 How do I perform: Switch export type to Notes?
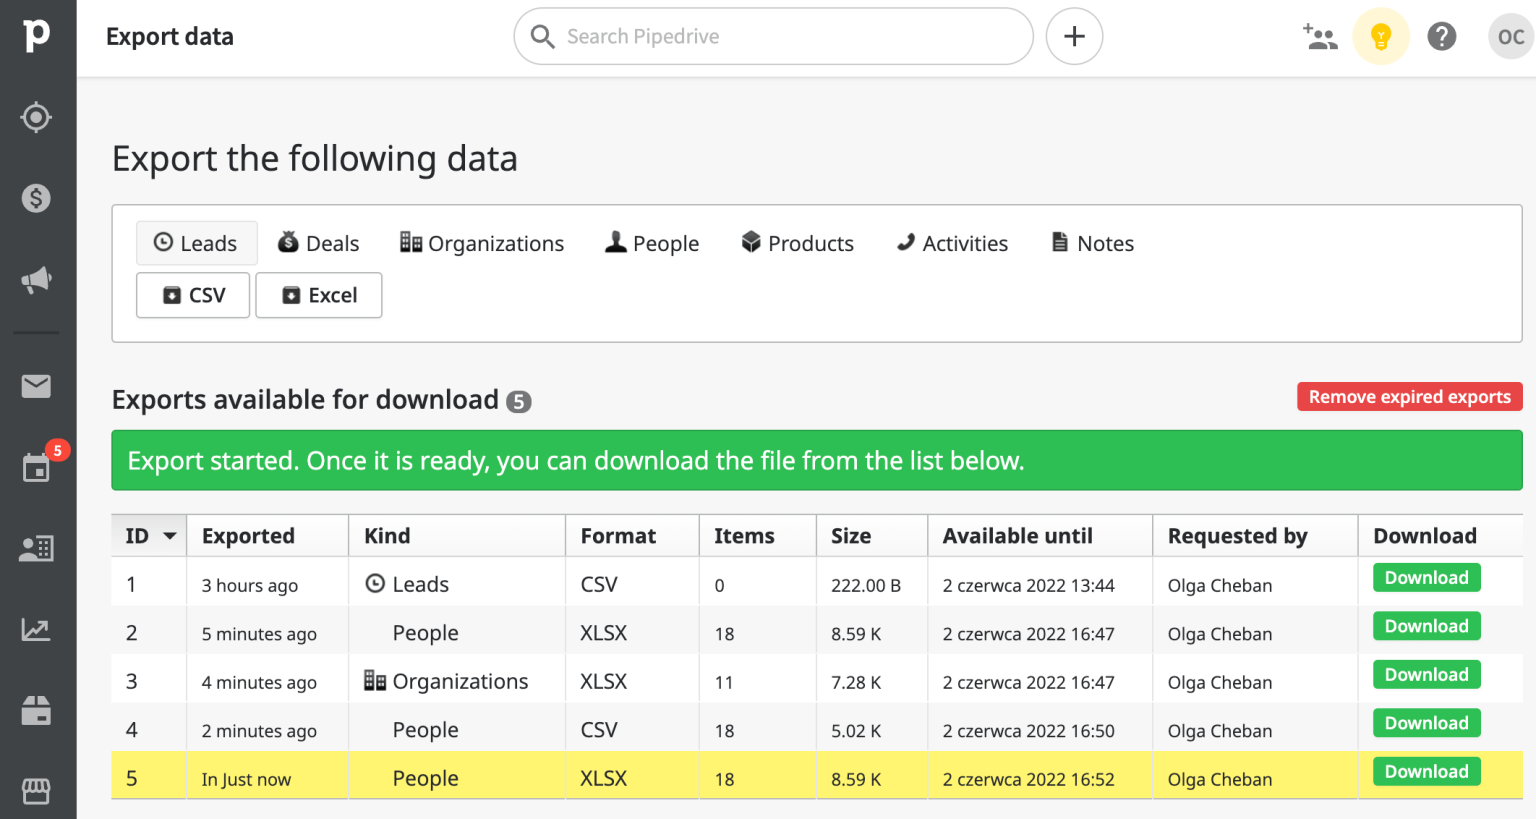click(1091, 243)
